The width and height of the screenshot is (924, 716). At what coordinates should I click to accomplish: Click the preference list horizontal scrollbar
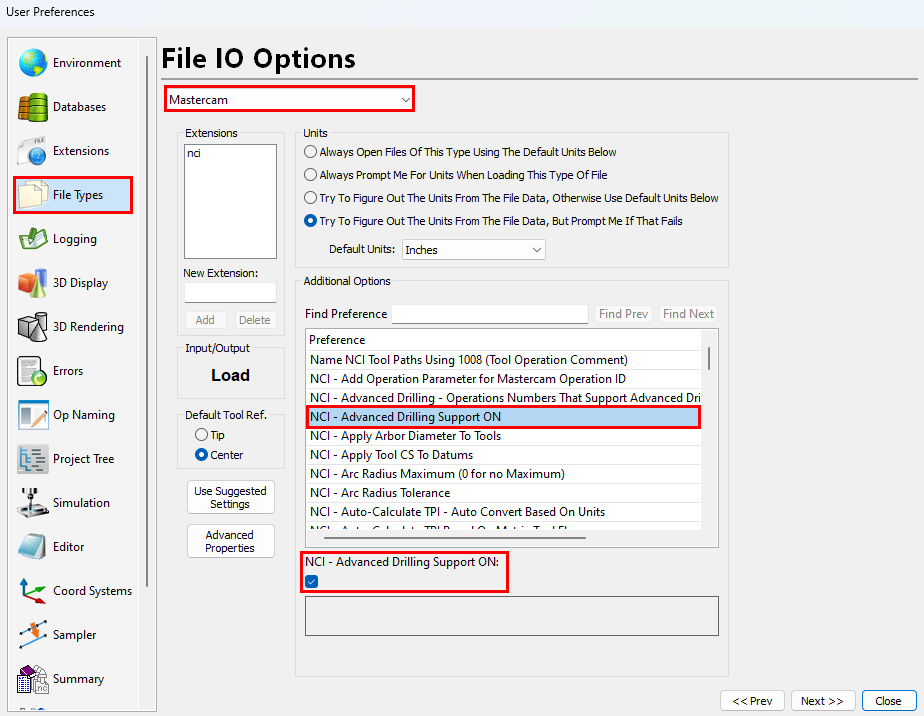tap(455, 537)
